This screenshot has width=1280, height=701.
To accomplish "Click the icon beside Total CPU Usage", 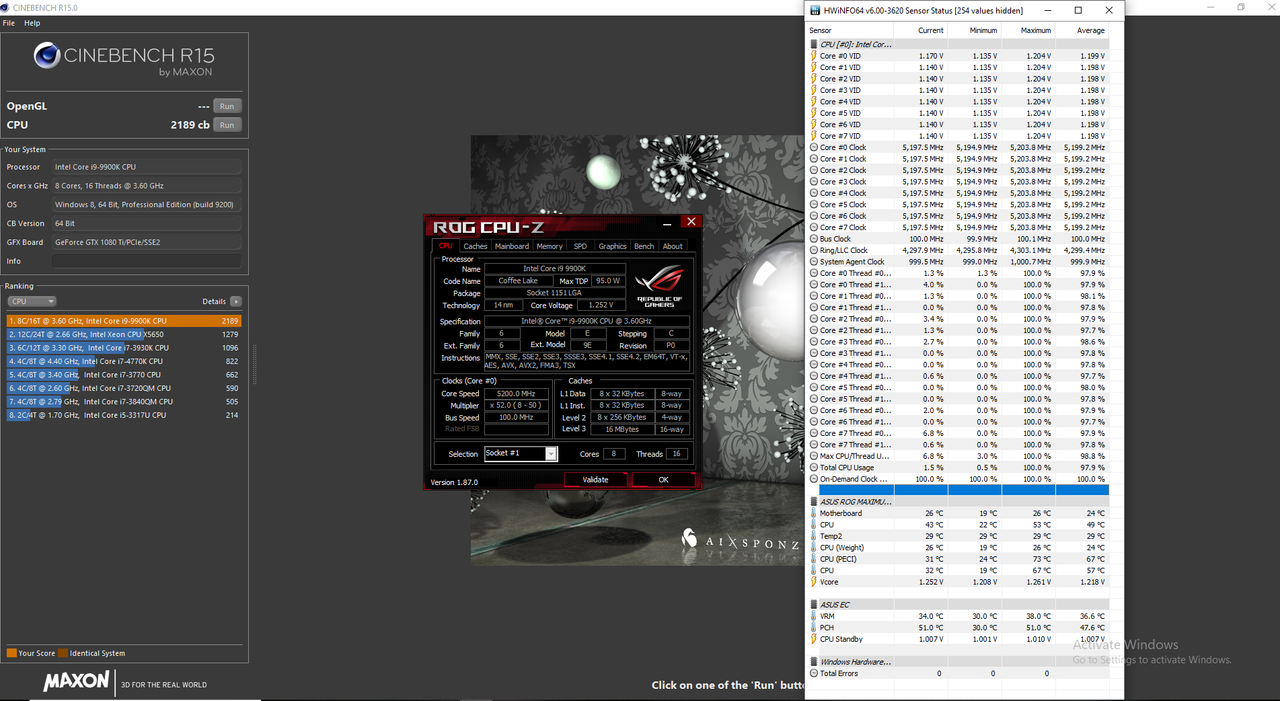I will coord(814,467).
